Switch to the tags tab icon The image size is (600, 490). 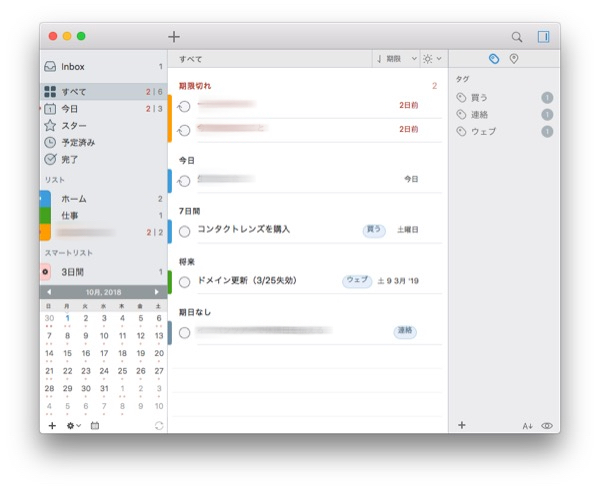[493, 59]
